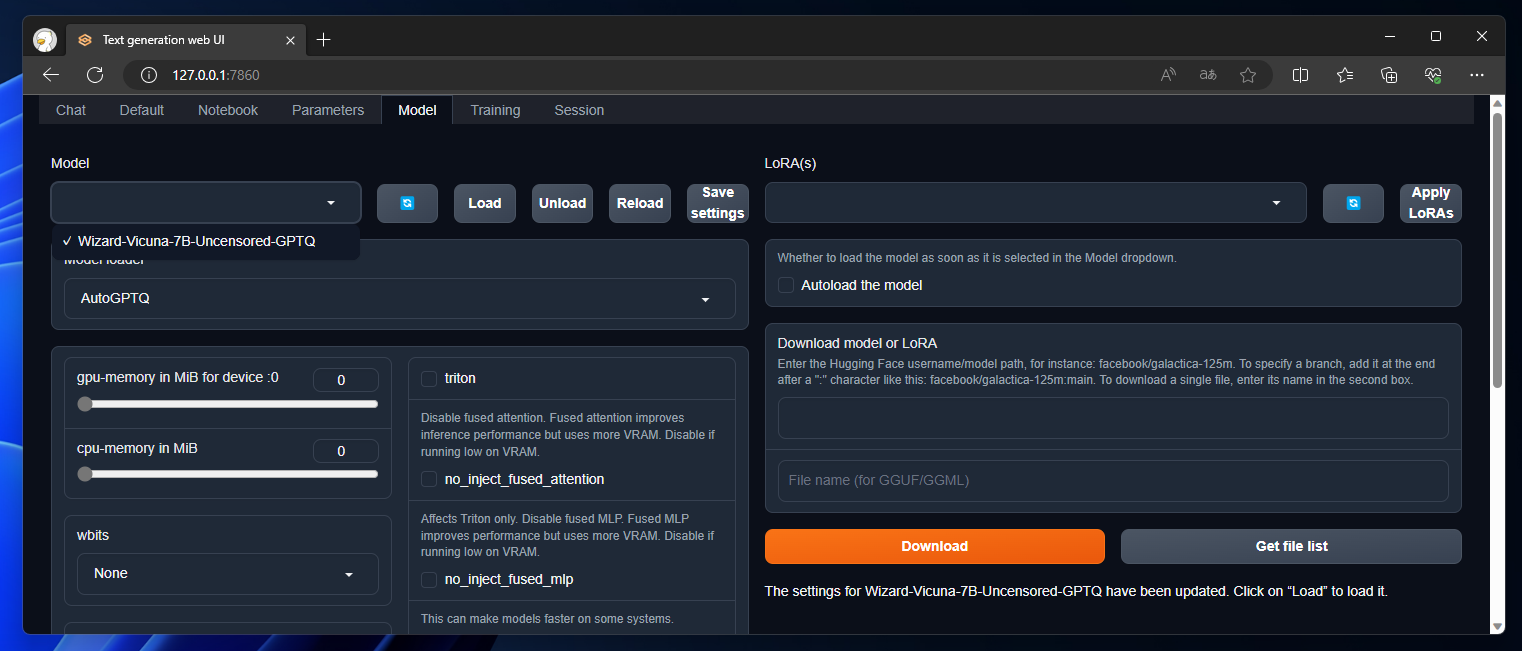The height and width of the screenshot is (651, 1522).
Task: Open browser Collections
Action: pyautogui.click(x=1389, y=75)
